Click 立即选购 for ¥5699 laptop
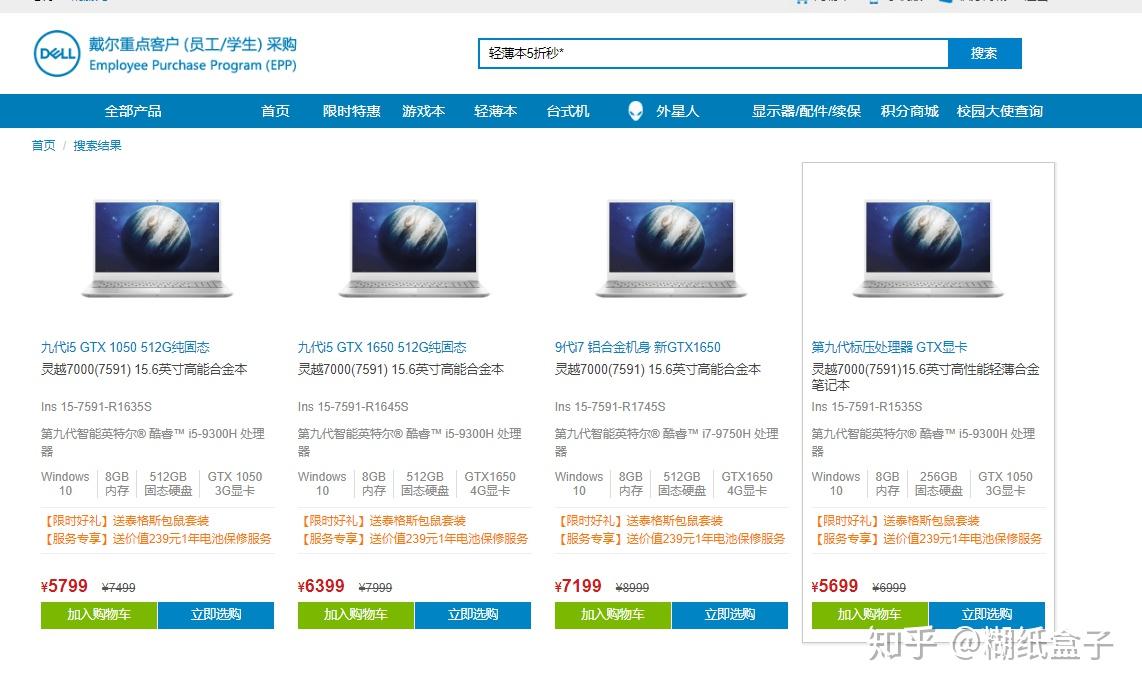The width and height of the screenshot is (1142, 690). 987,615
